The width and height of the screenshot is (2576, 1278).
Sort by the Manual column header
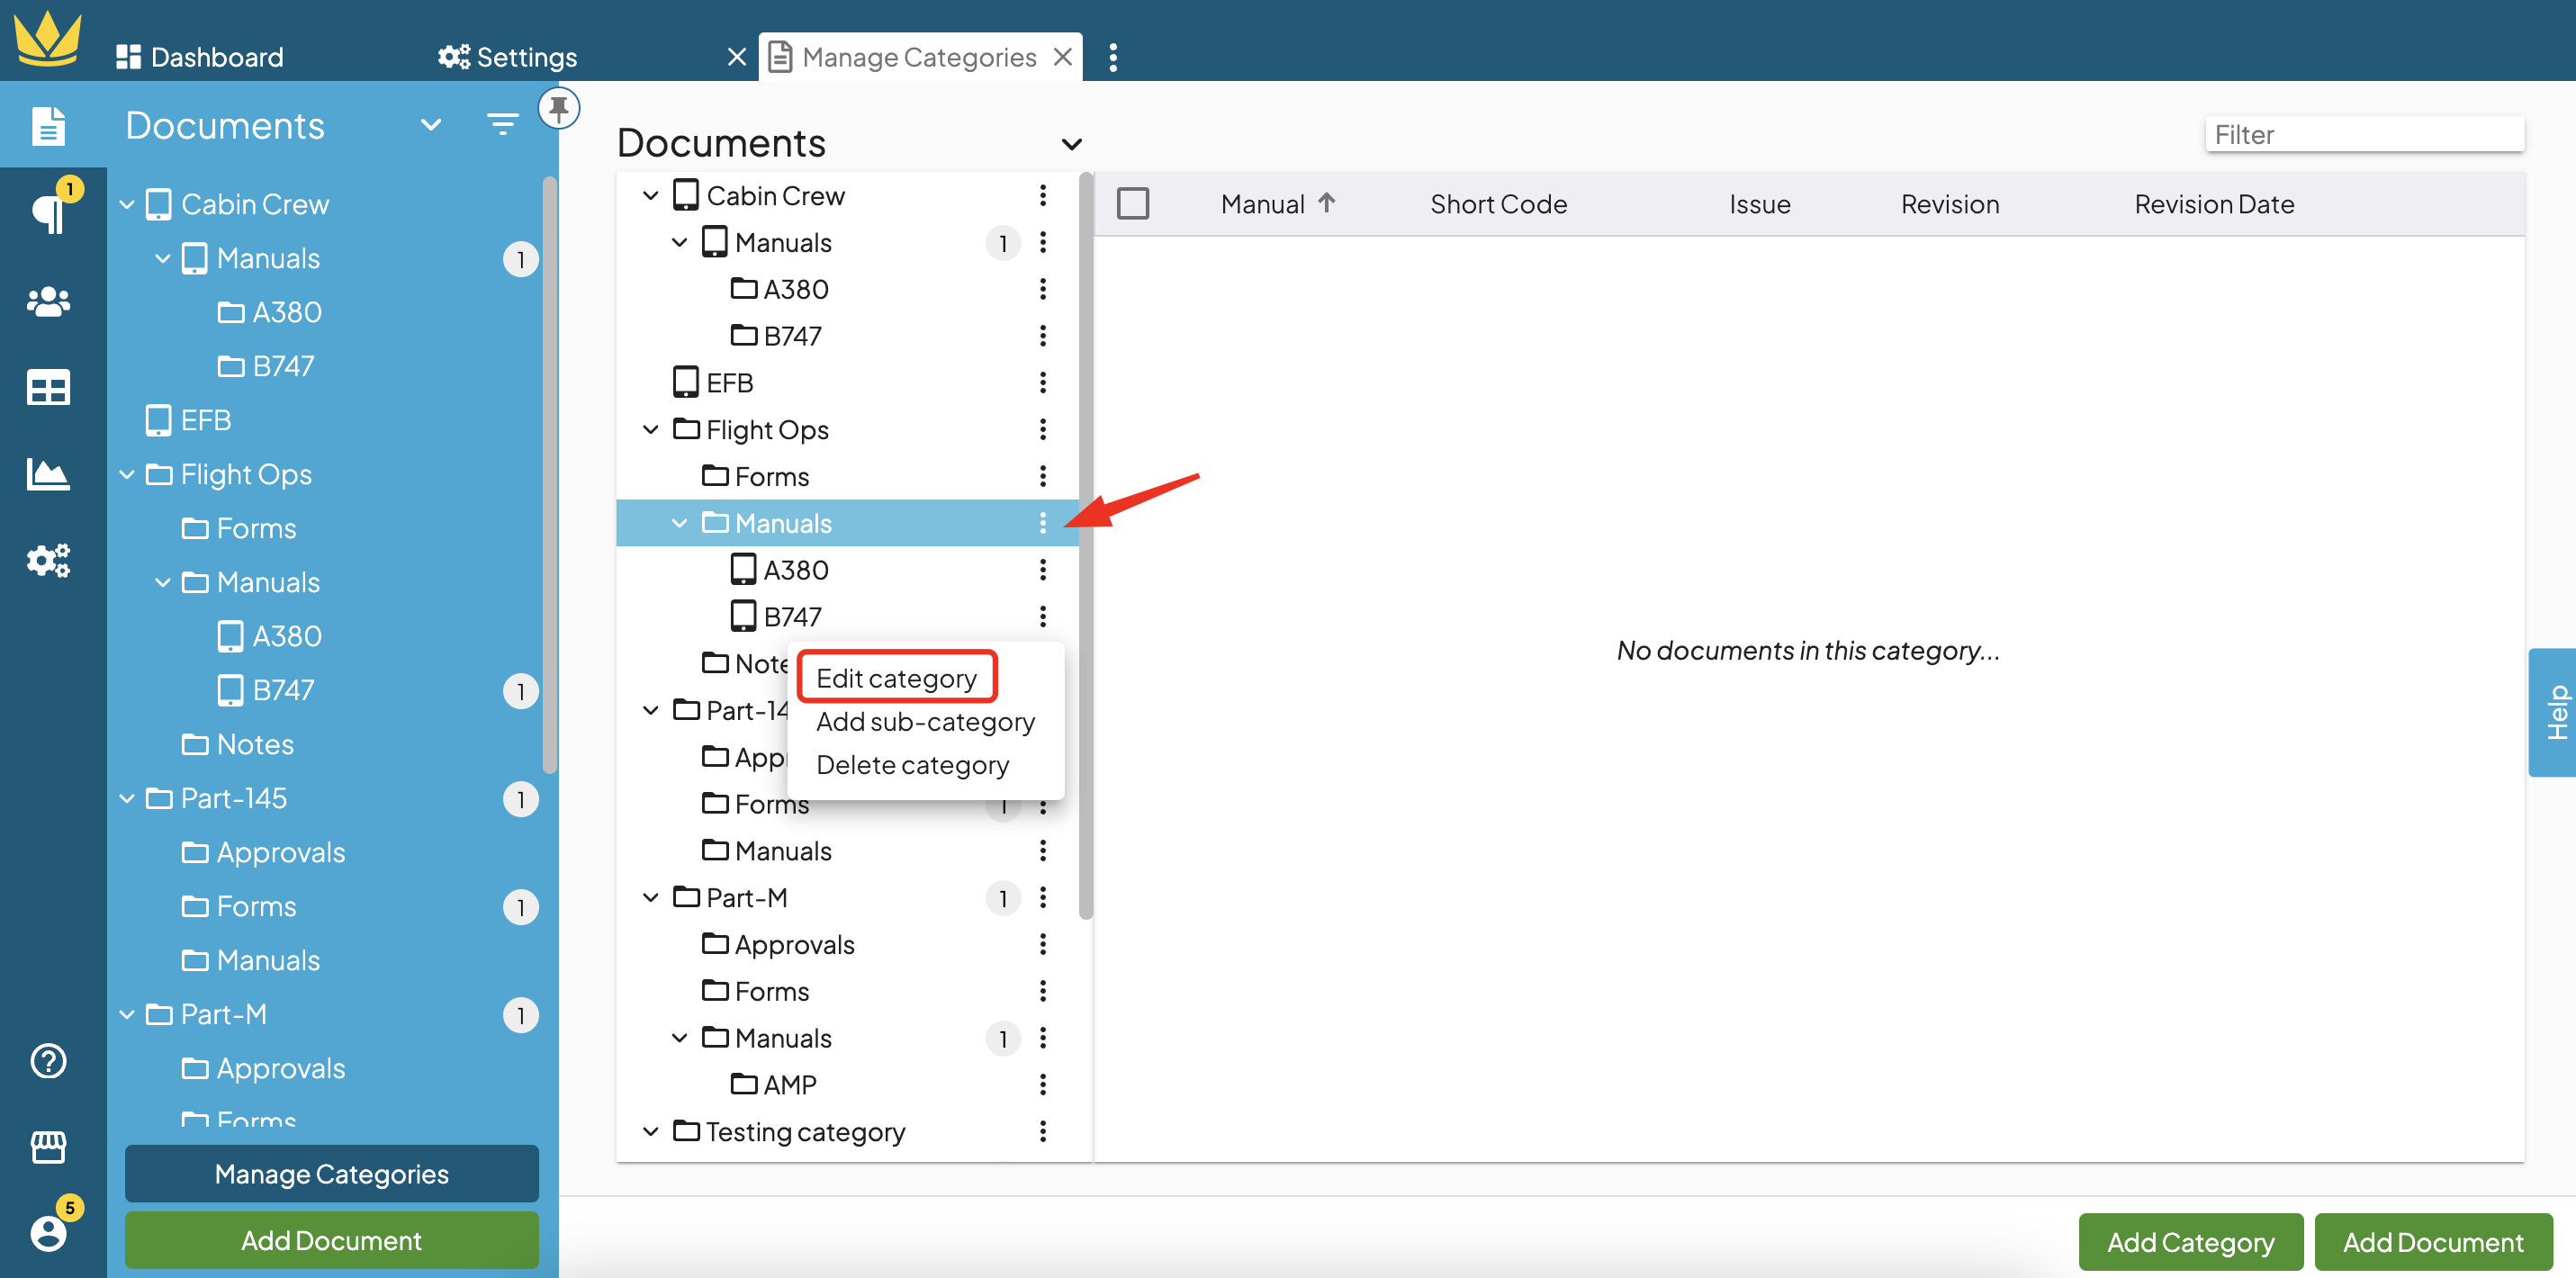pos(1262,204)
